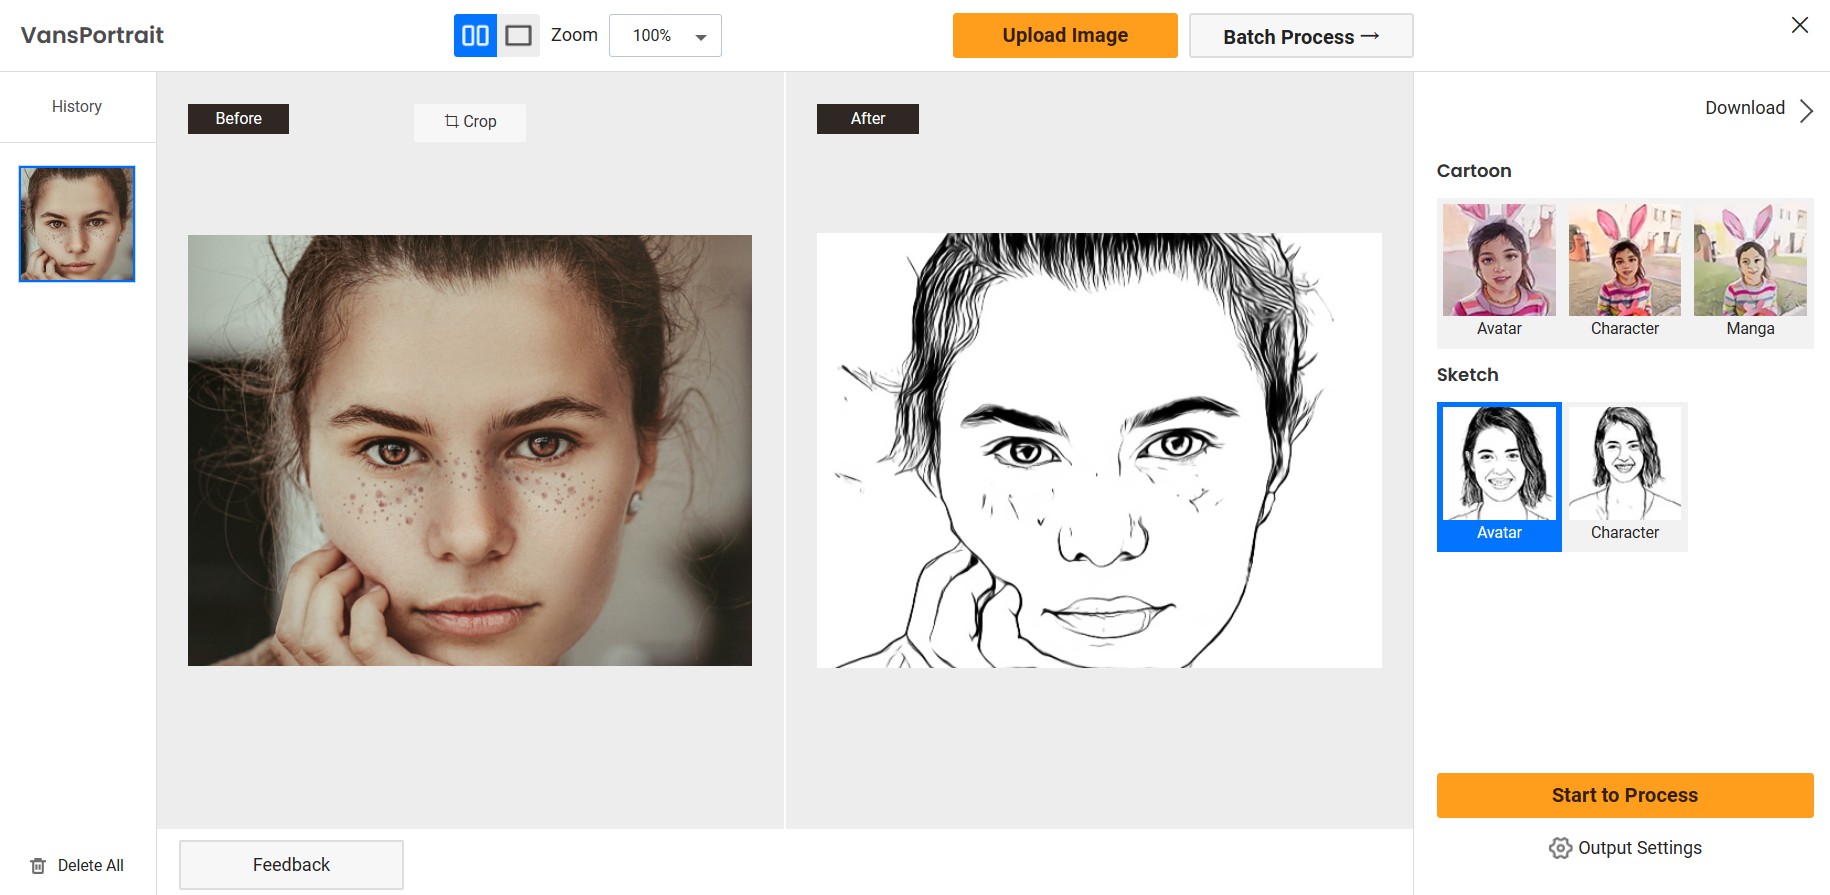1830x895 pixels.
Task: Click the original Before photo
Action: pyautogui.click(x=470, y=450)
